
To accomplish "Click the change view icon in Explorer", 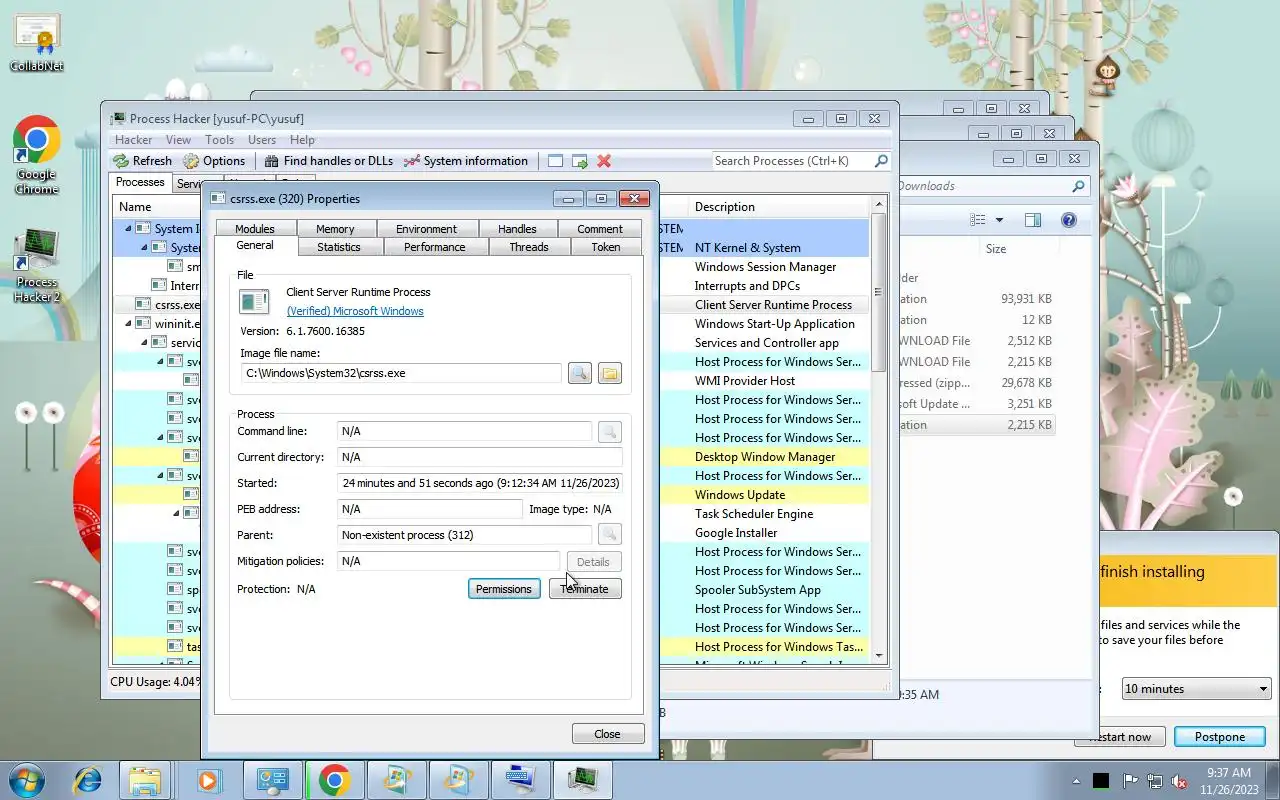I will [978, 220].
